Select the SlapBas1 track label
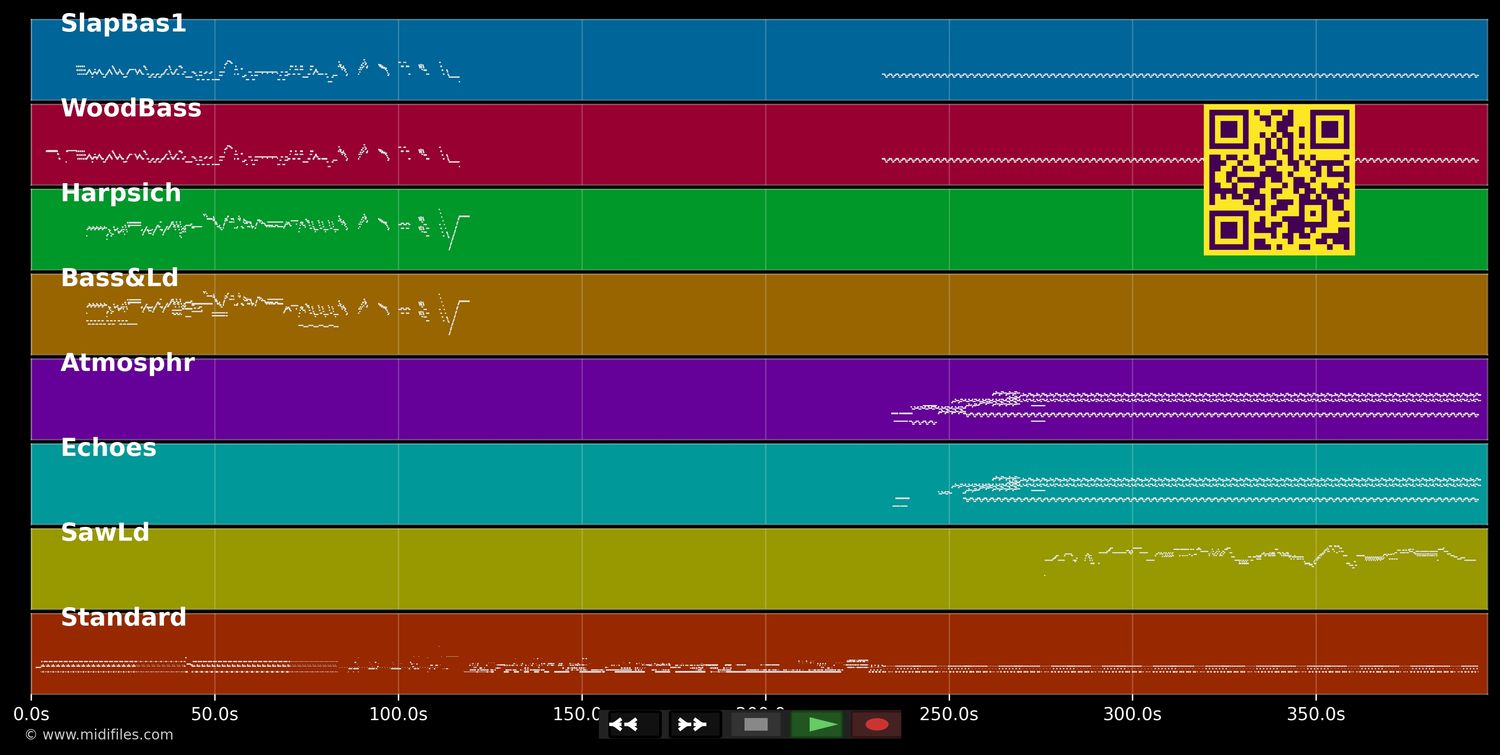This screenshot has width=1500, height=755. tap(123, 24)
